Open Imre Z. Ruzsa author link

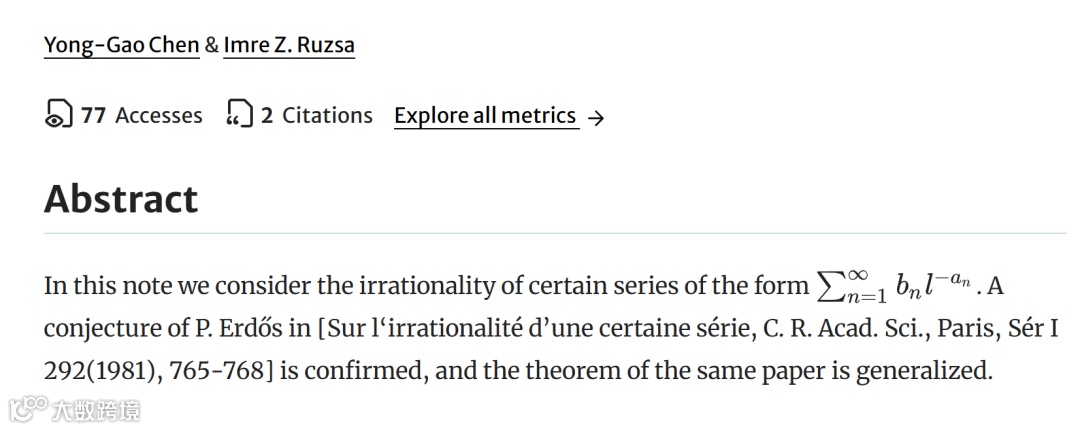[x=289, y=45]
